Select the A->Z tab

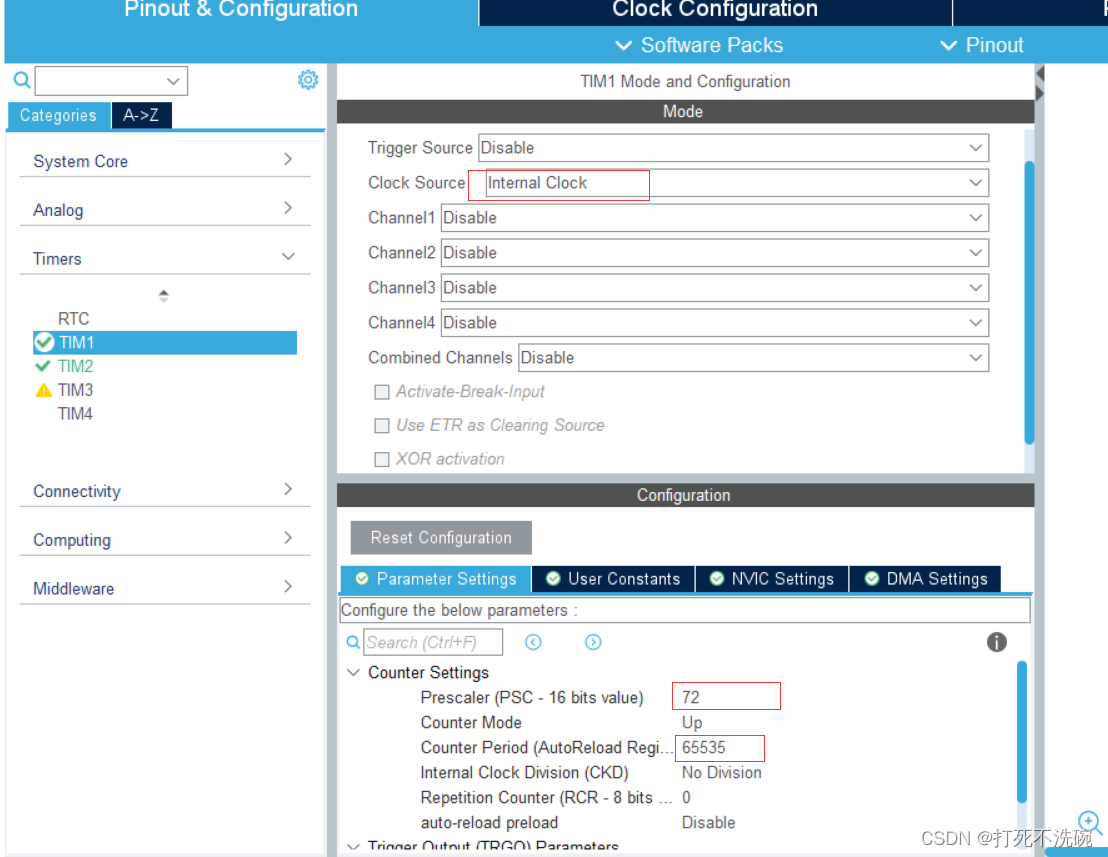pyautogui.click(x=141, y=115)
